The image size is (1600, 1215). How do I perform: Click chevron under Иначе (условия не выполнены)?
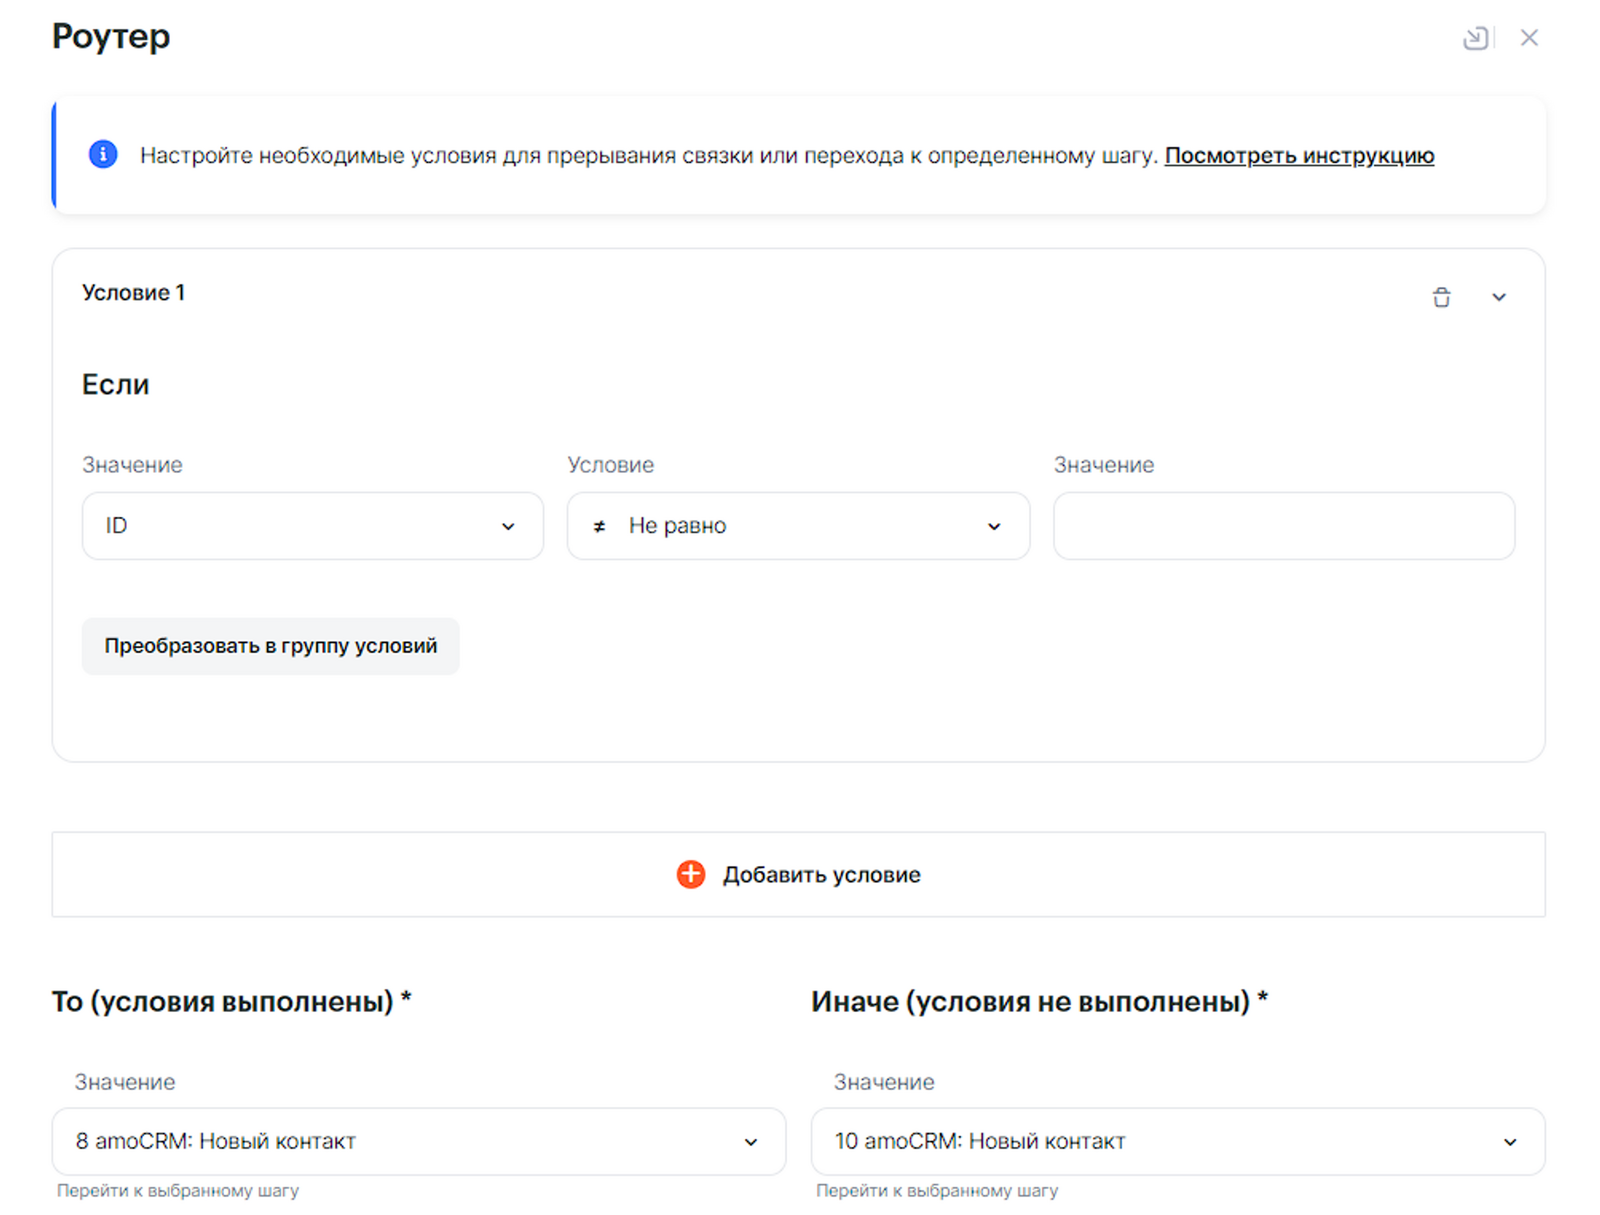1510,1142
